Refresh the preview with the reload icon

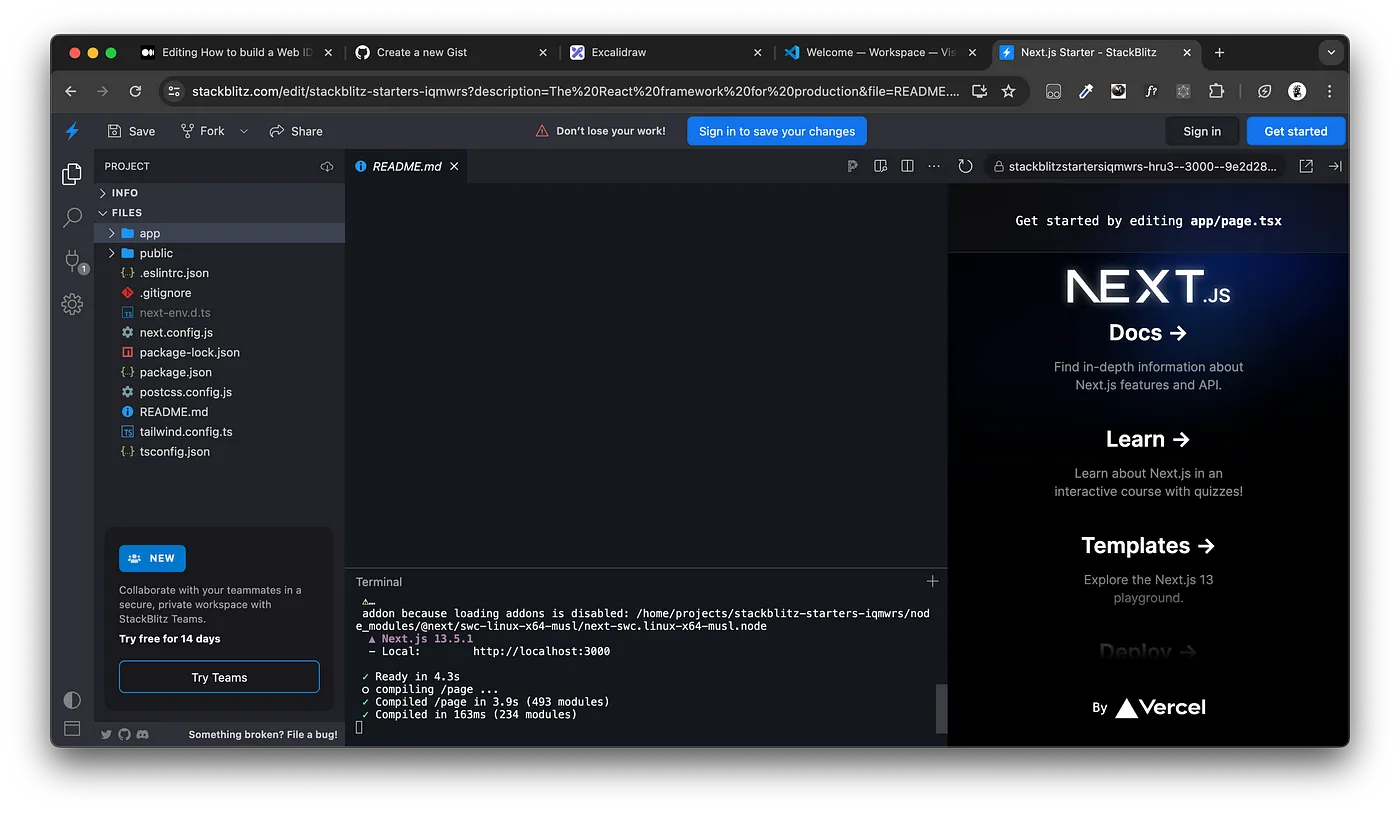pyautogui.click(x=964, y=166)
